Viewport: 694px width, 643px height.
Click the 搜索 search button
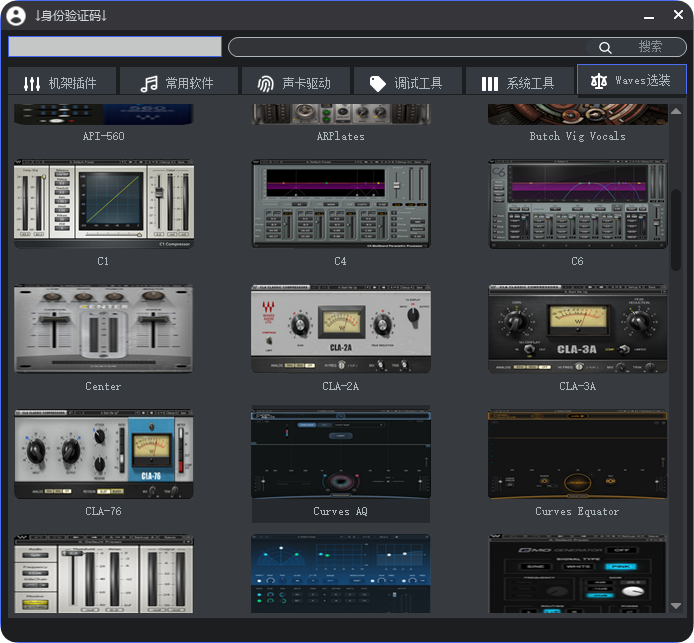650,47
